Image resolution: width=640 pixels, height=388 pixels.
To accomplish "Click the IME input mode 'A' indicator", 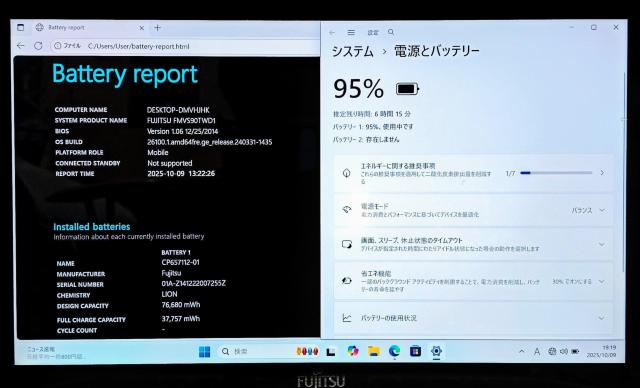I will [537, 351].
